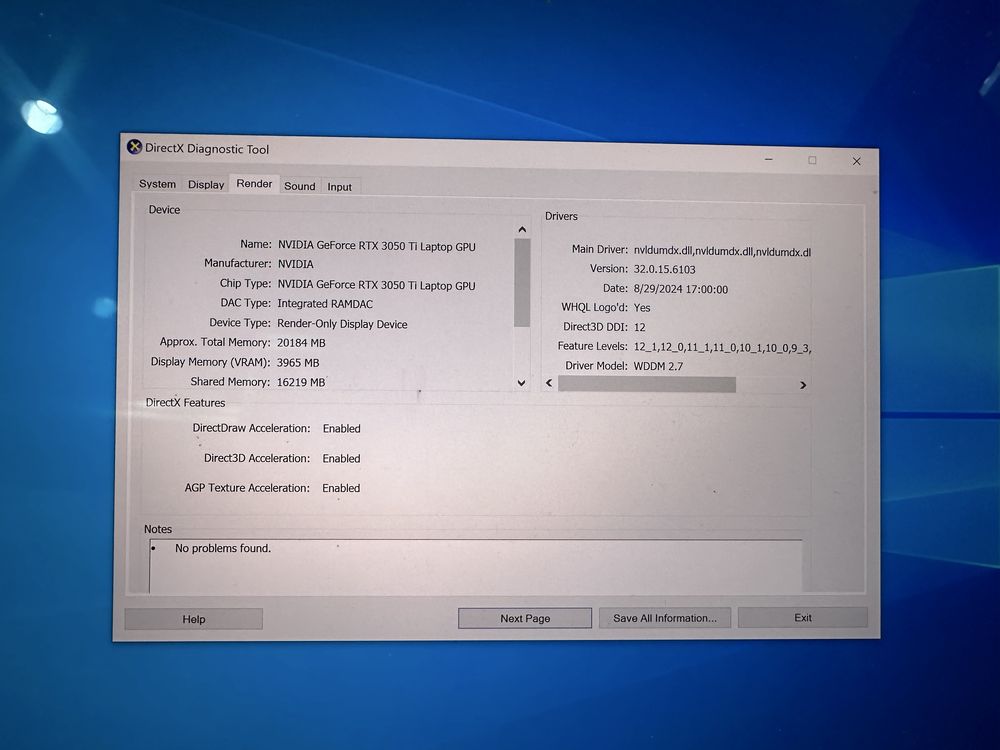Click Direct3D Acceleration Enabled status
Viewport: 1000px width, 750px height.
[x=341, y=459]
